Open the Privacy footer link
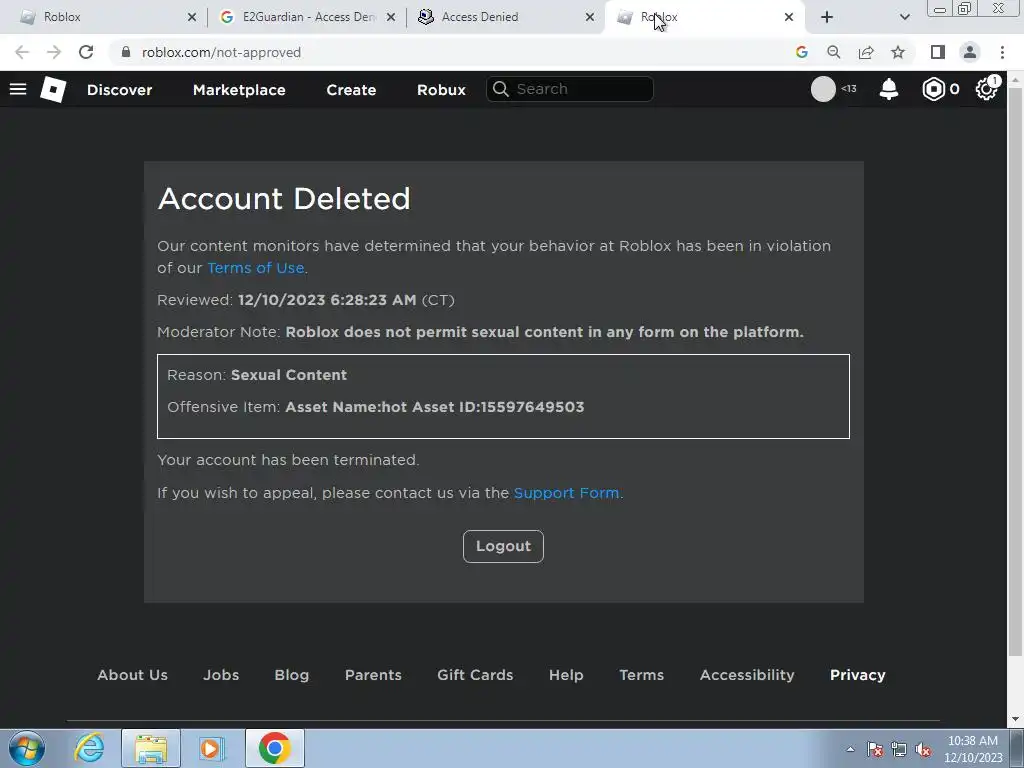The image size is (1024, 768). (857, 675)
